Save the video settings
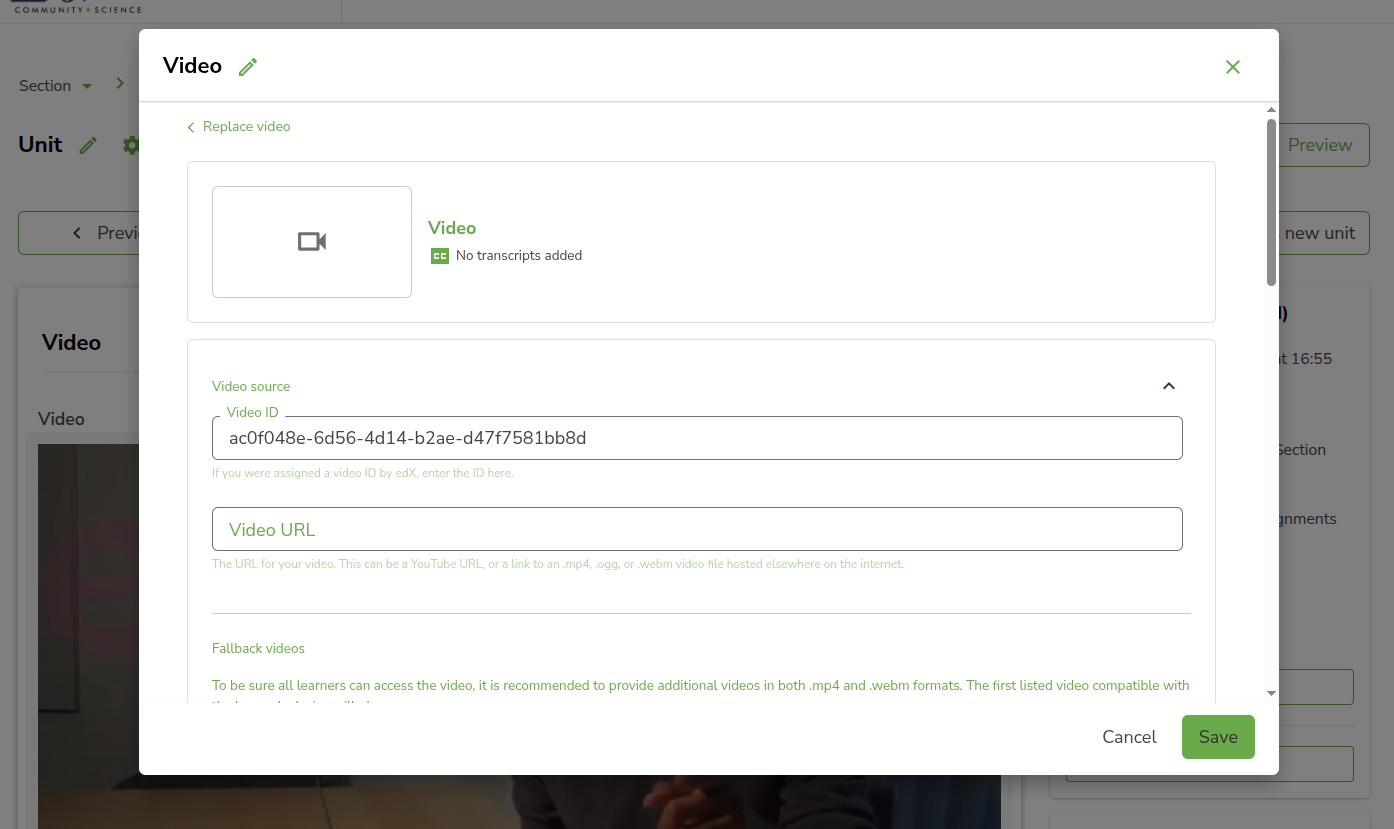The width and height of the screenshot is (1394, 829). pos(1218,737)
